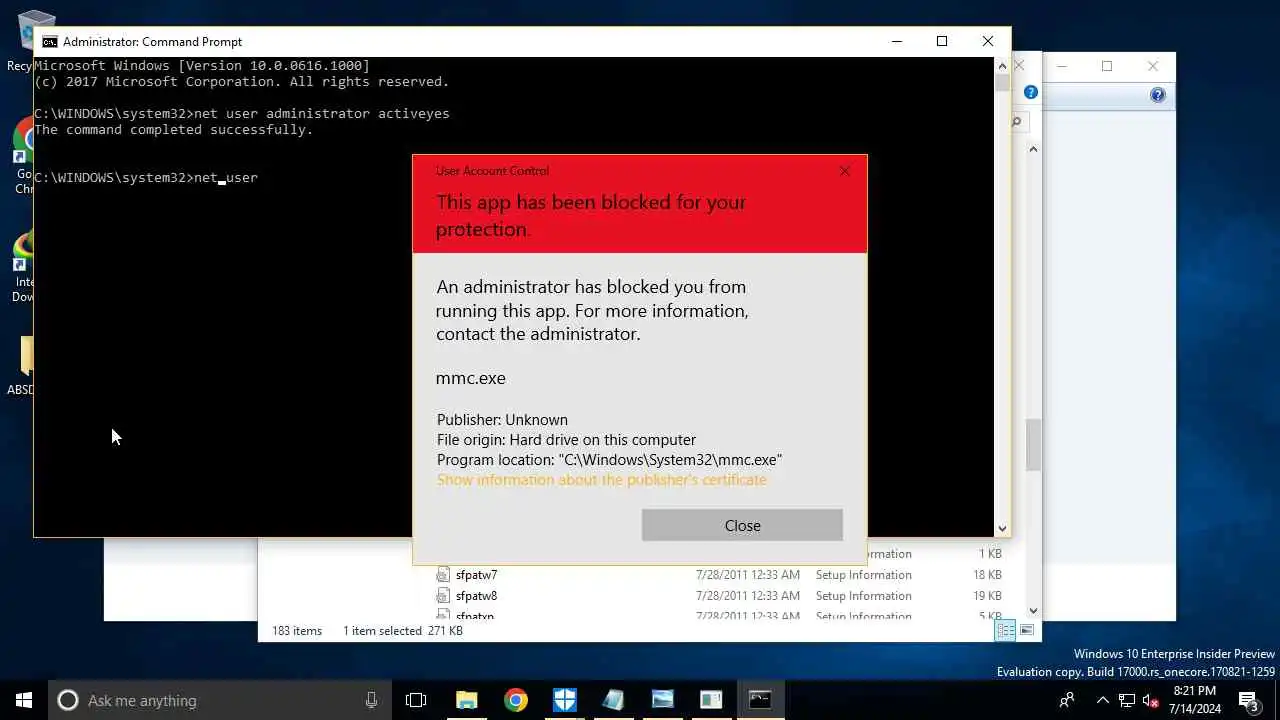Viewport: 1280px width, 720px height.
Task: Open File Explorer from the taskbar
Action: [467, 700]
